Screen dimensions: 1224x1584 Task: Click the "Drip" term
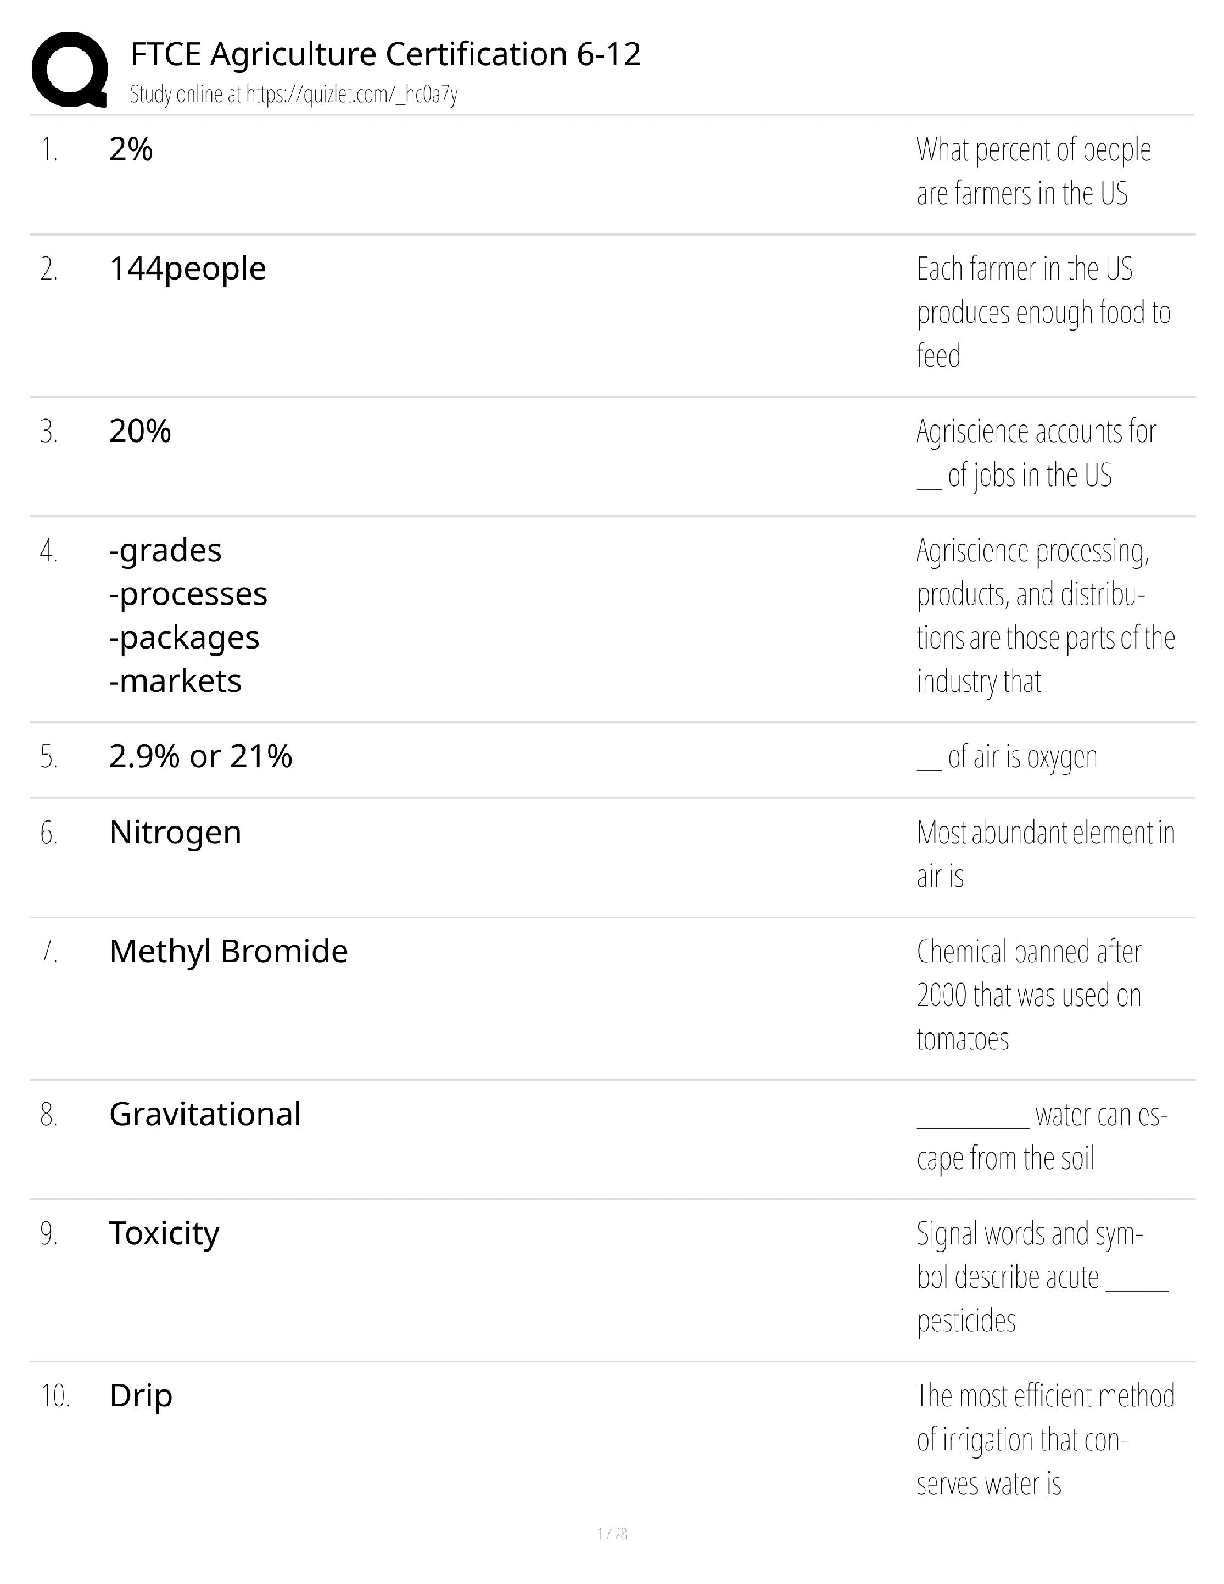tap(140, 1395)
